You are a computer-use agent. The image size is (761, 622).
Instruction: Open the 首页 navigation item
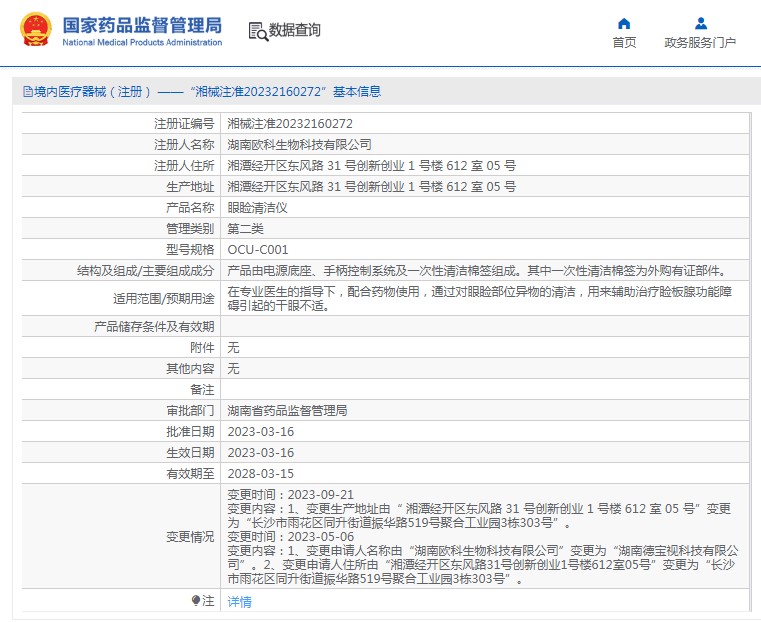624,42
